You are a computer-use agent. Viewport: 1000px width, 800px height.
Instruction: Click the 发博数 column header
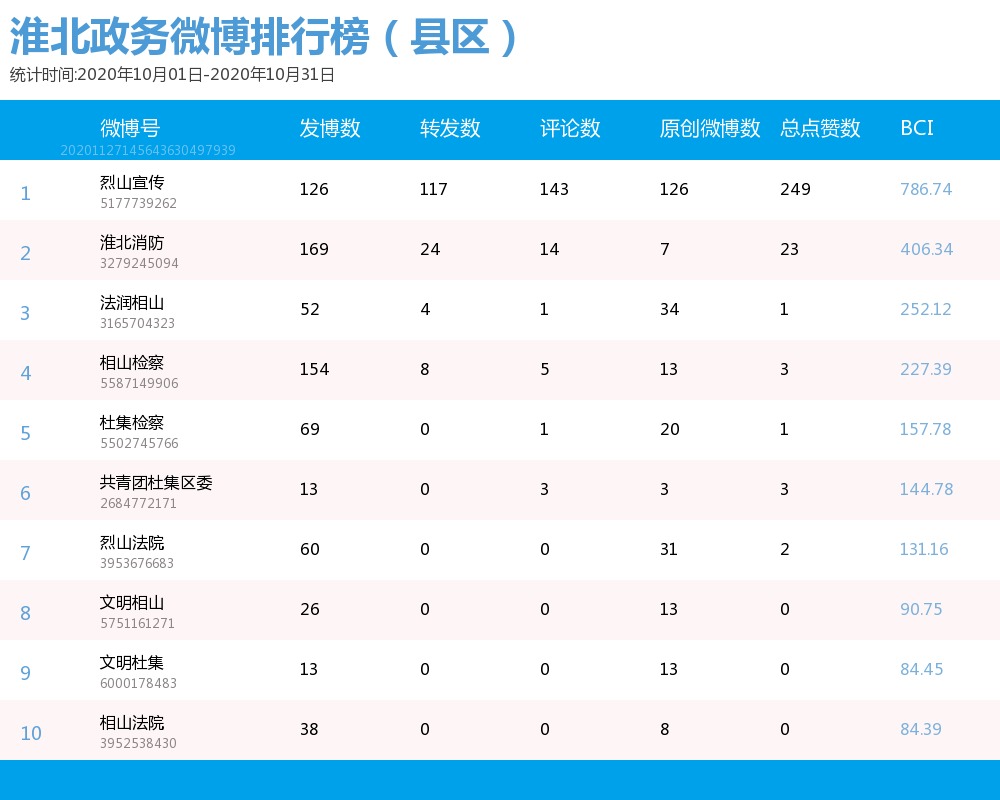330,128
